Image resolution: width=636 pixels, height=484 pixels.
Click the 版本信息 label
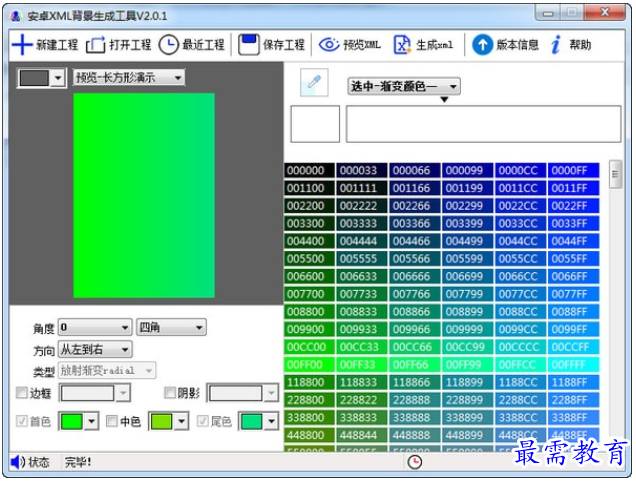point(518,45)
